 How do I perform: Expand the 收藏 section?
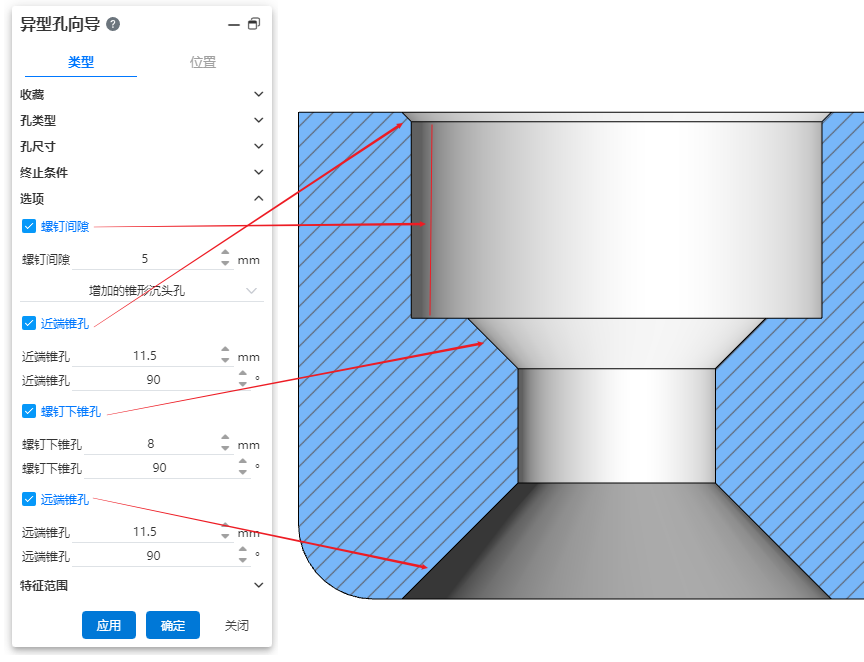click(x=142, y=94)
